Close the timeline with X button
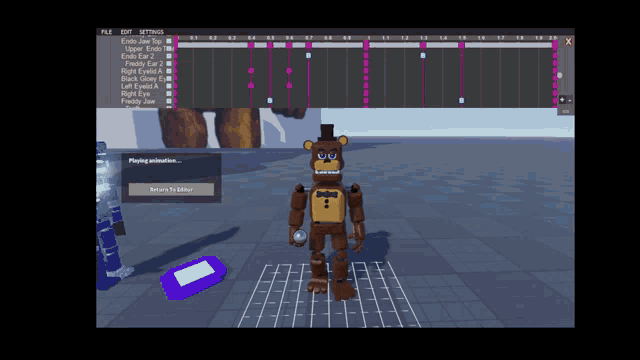Image resolution: width=640 pixels, height=360 pixels. click(568, 42)
